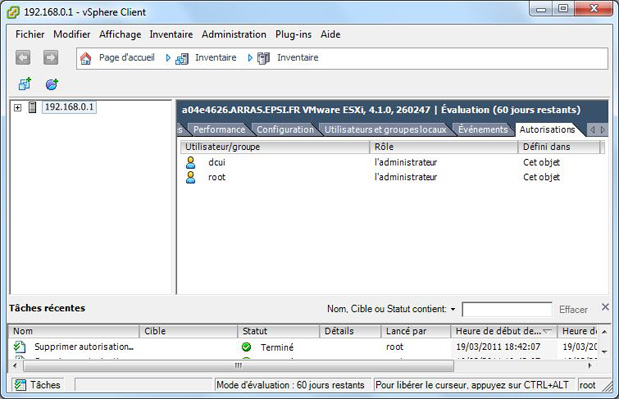Screen dimensions: 619x399
Task: Open the Affichage menu
Action: (x=120, y=34)
